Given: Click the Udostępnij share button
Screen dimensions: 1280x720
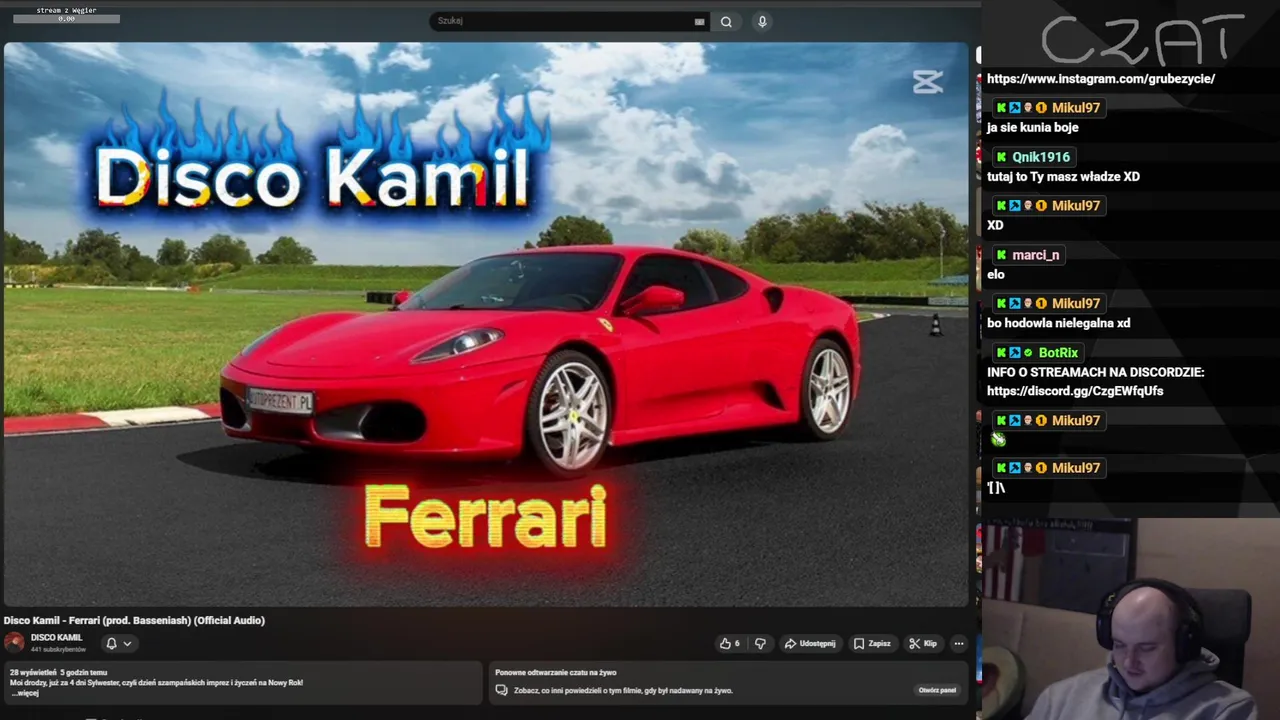Looking at the screenshot, I should (x=810, y=644).
